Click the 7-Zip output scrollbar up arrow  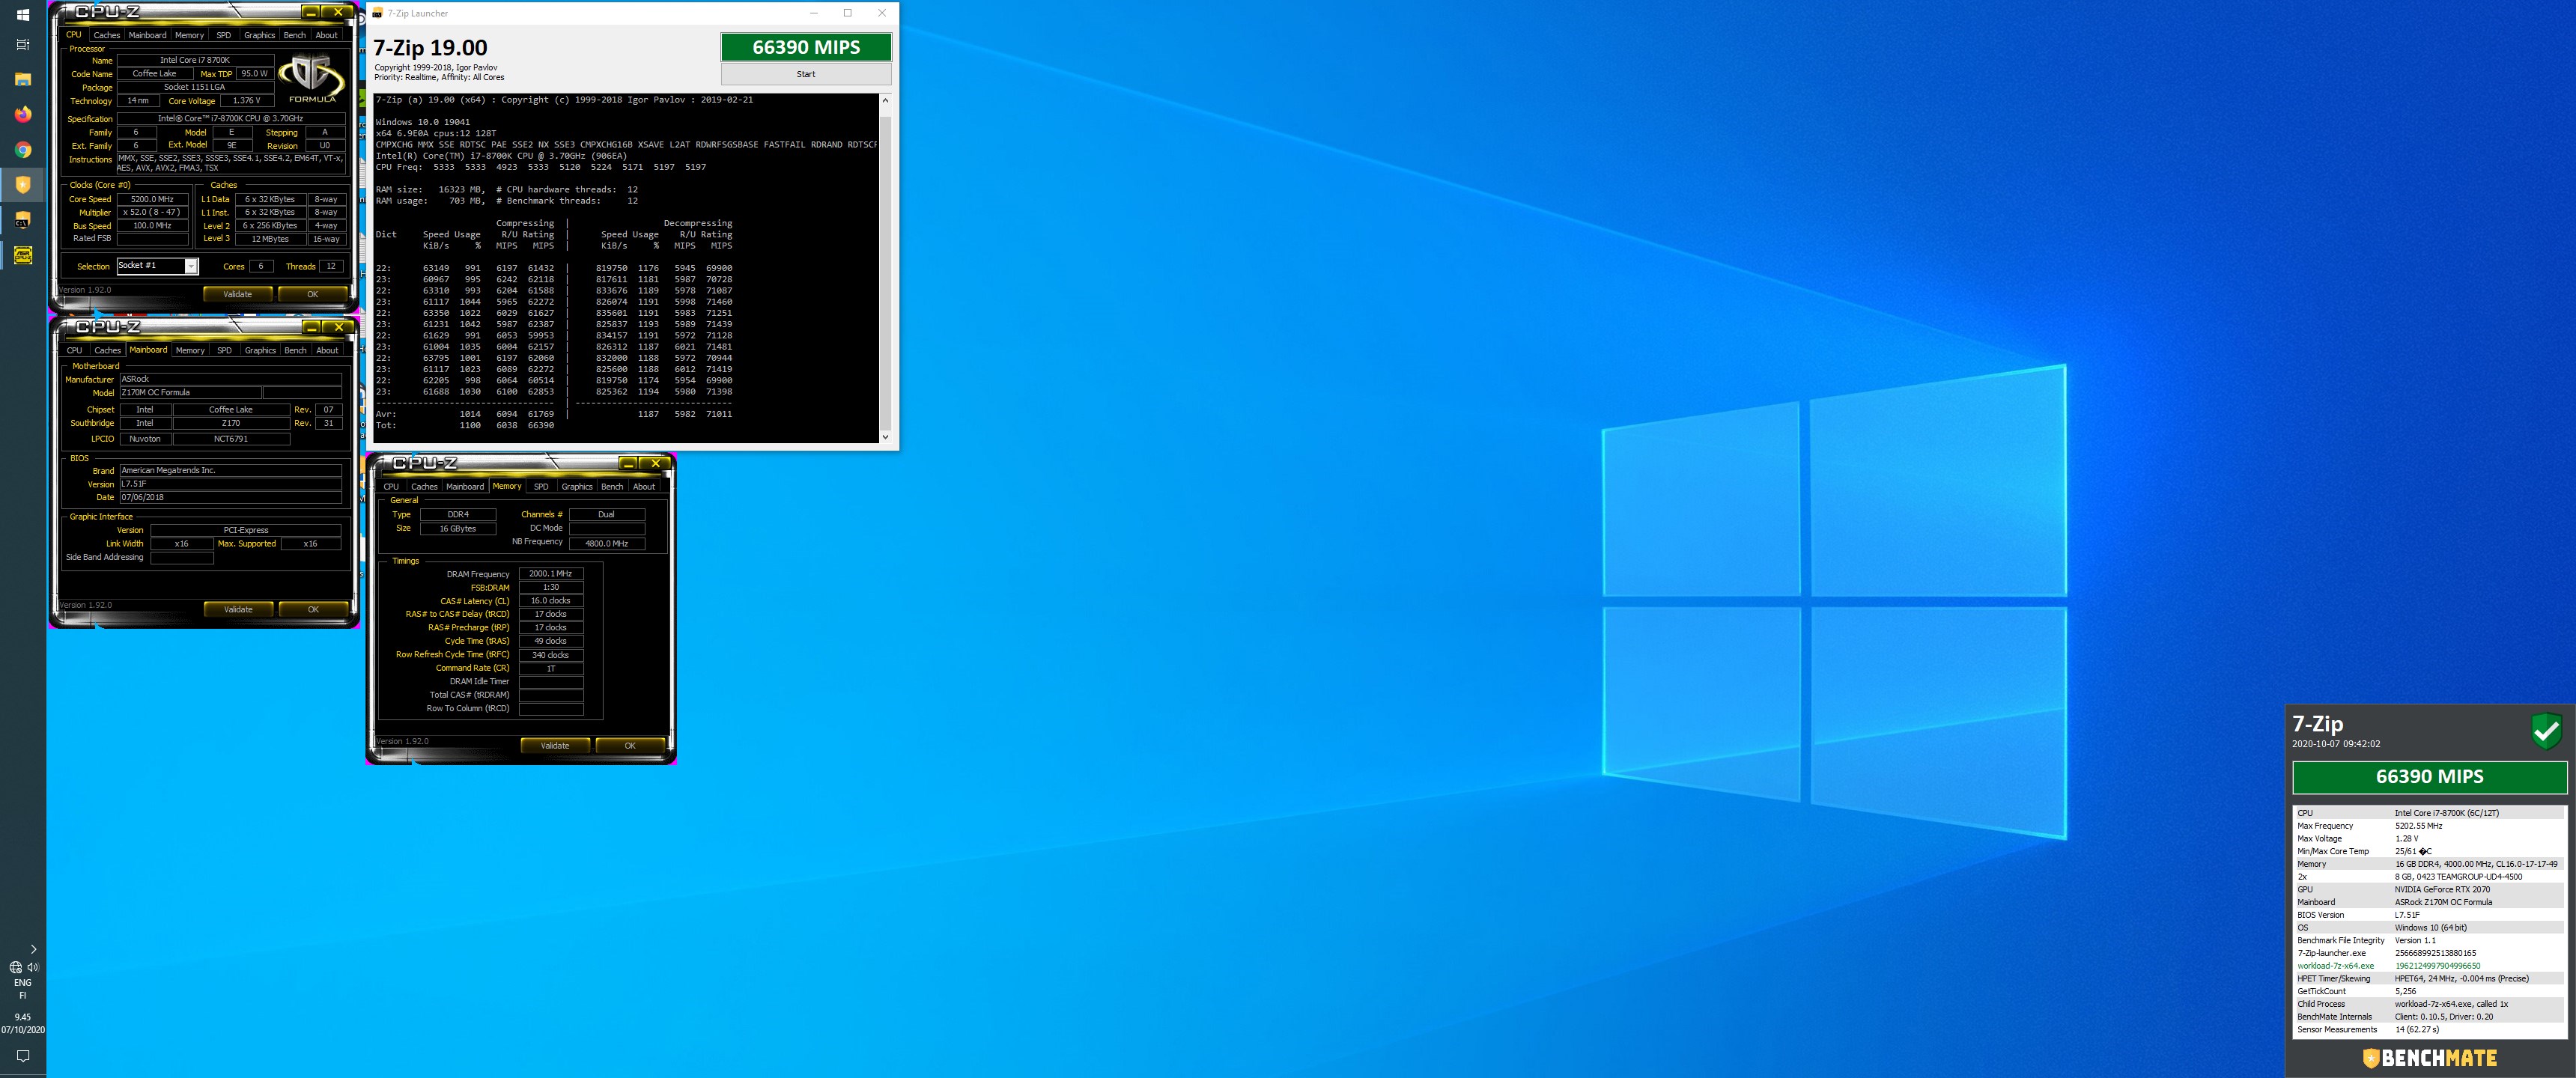[x=885, y=100]
